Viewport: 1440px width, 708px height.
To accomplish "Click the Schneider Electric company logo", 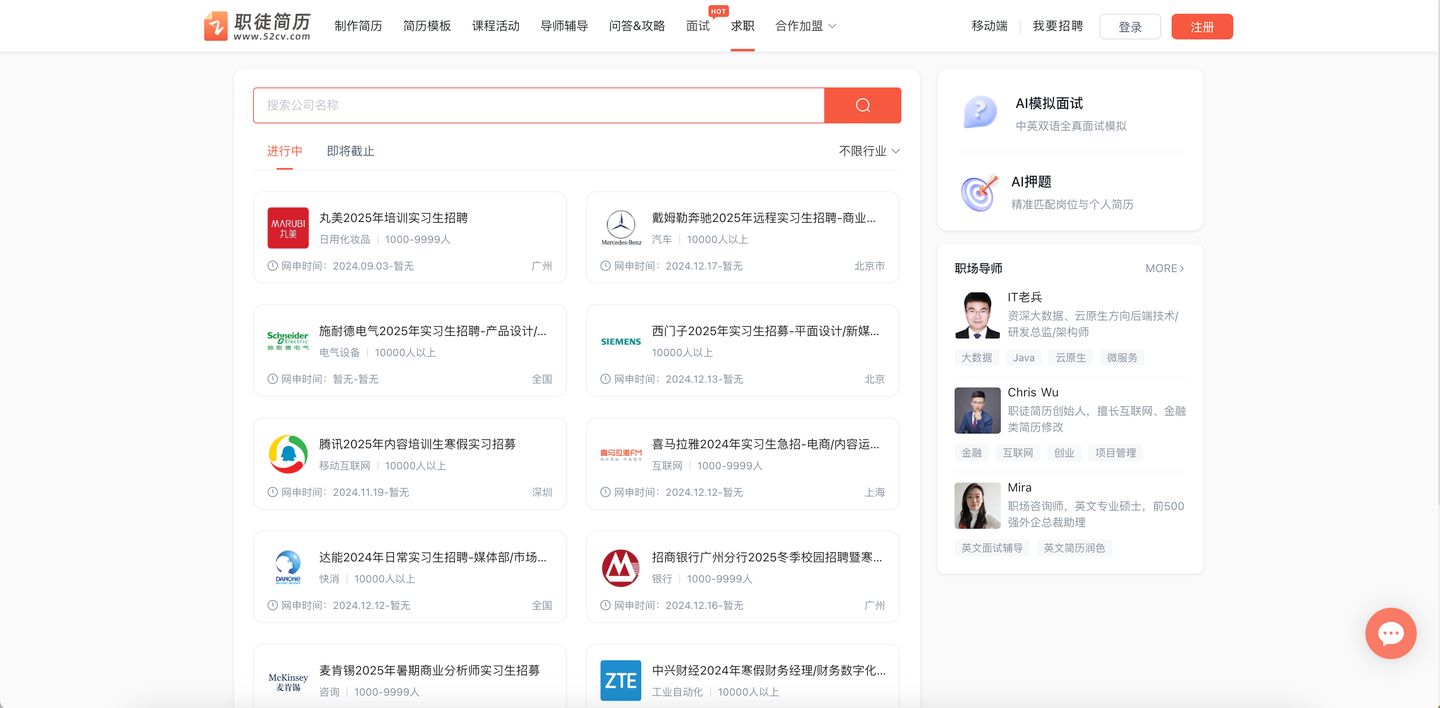I will point(288,341).
